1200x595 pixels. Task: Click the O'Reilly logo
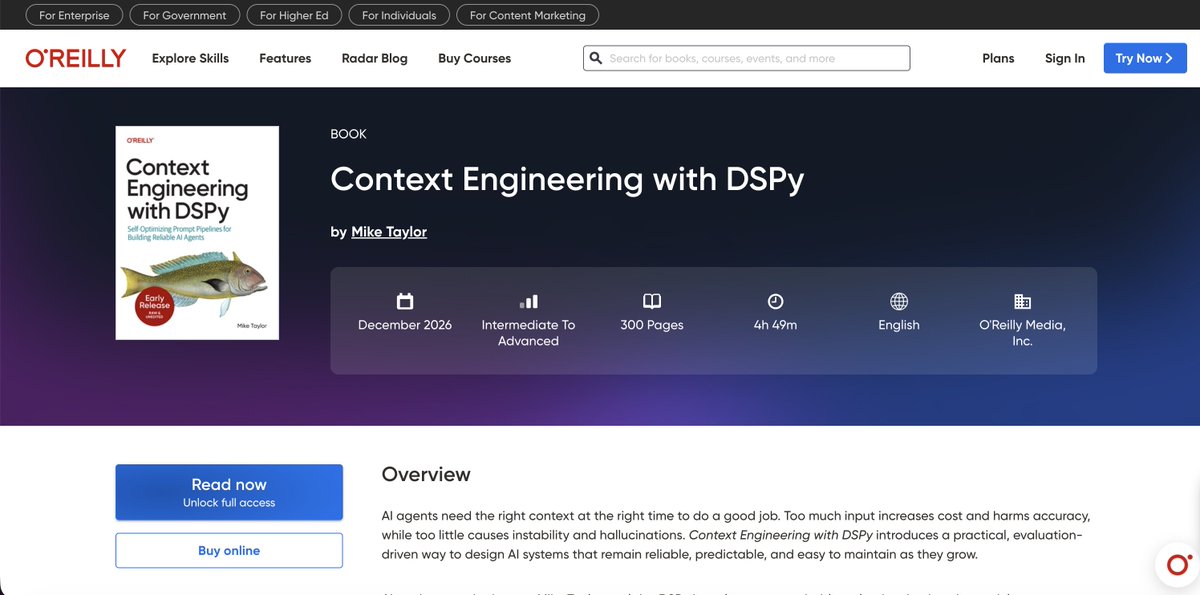(76, 58)
